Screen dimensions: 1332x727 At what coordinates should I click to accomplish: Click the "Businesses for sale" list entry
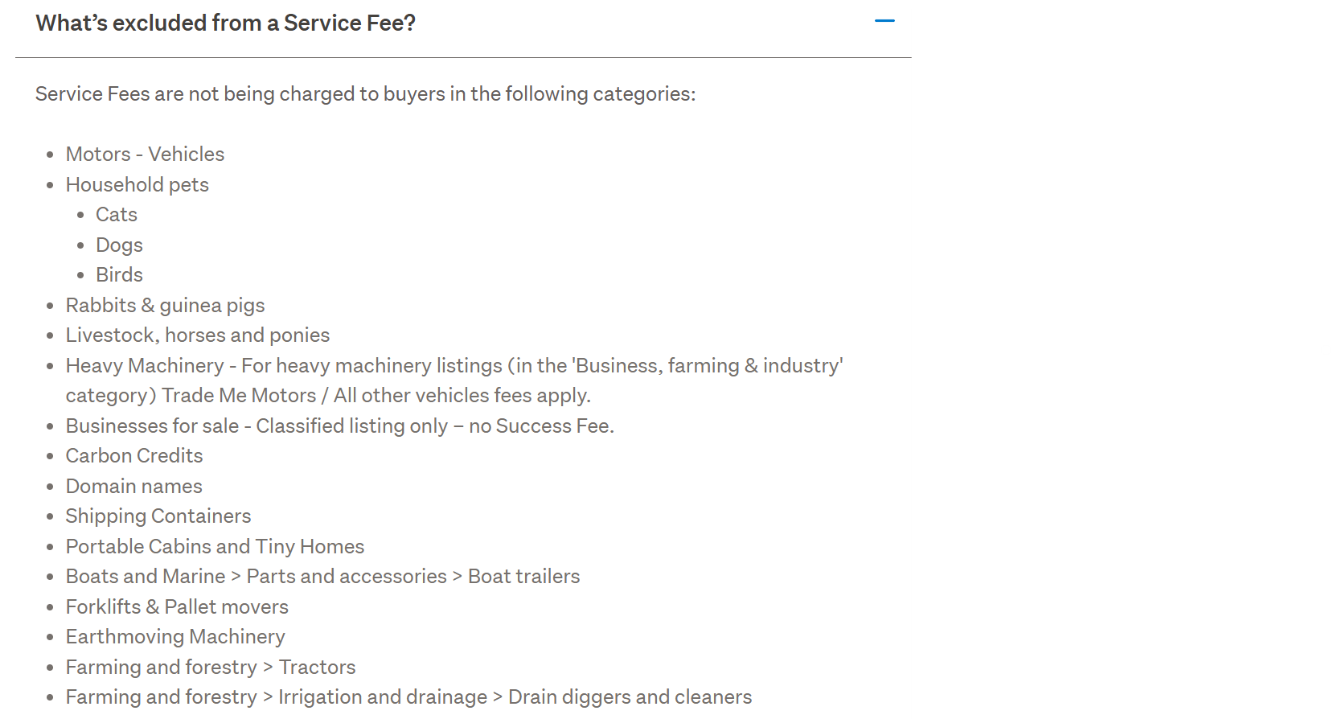152,426
